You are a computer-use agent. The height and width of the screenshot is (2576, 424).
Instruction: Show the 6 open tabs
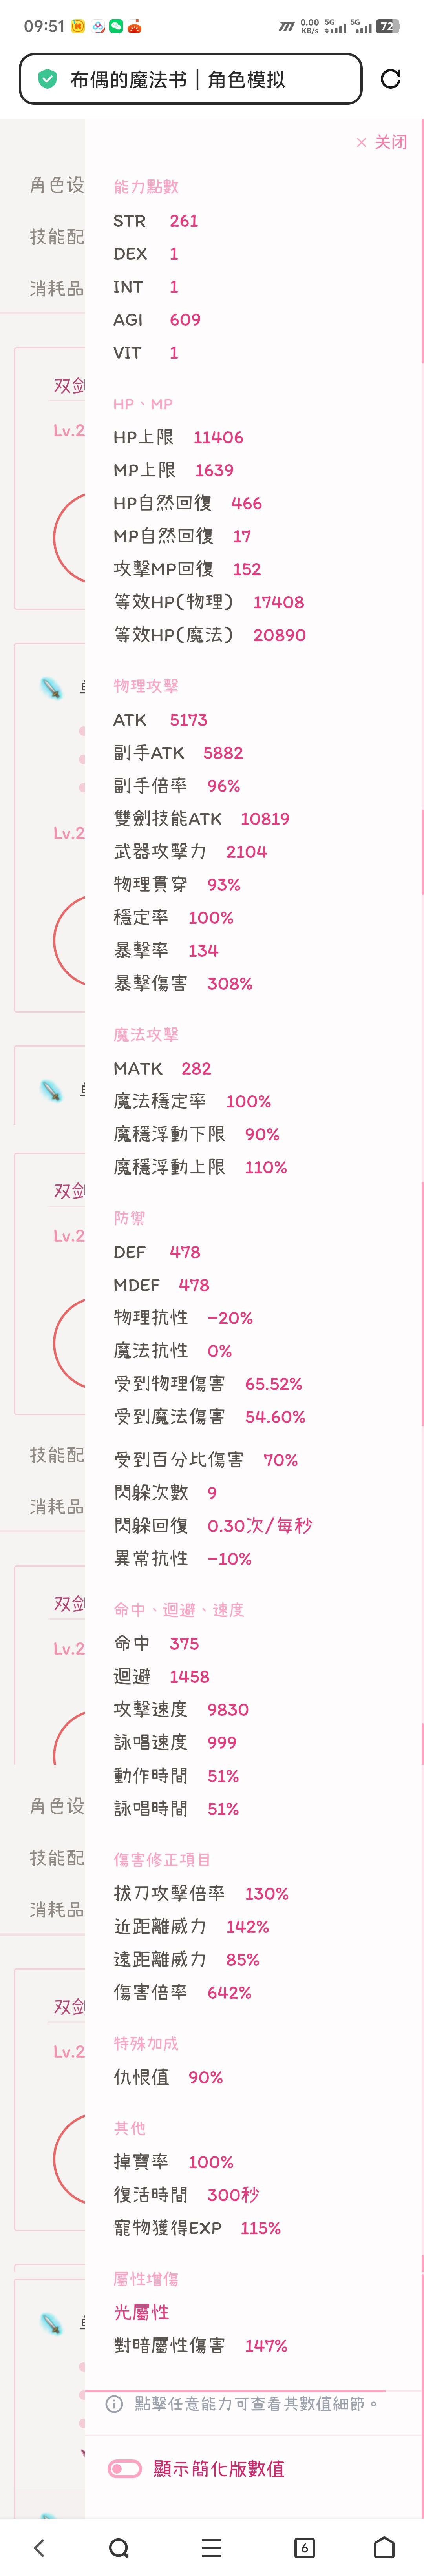point(304,2546)
